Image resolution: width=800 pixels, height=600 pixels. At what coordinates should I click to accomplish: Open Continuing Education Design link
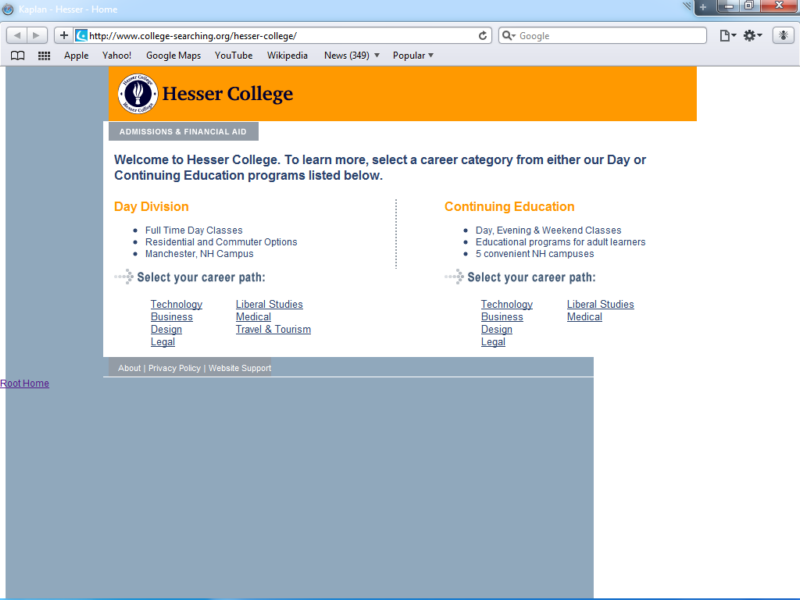[496, 330]
